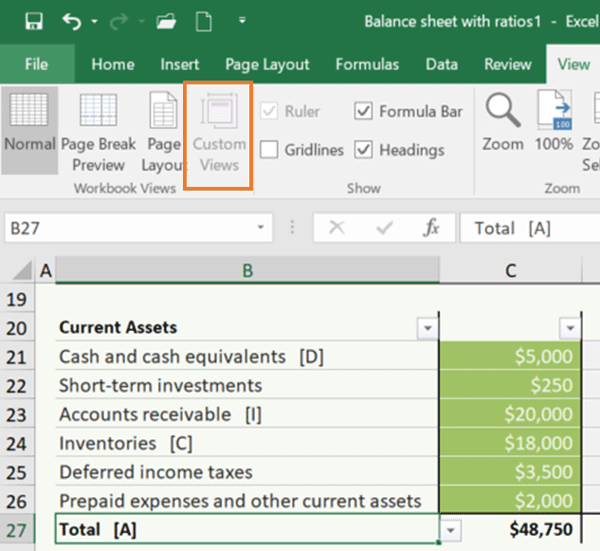Open the filter dropdown beside Total [A]
Image resolution: width=600 pixels, height=551 pixels.
click(451, 530)
